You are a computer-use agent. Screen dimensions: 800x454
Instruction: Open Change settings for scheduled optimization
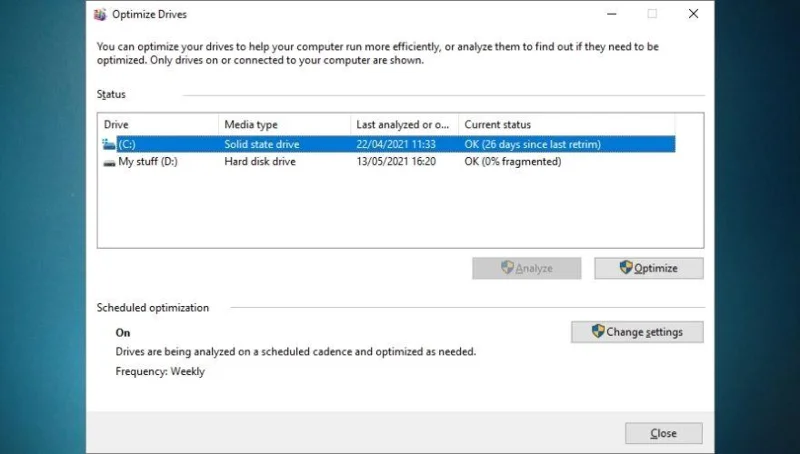pos(637,332)
